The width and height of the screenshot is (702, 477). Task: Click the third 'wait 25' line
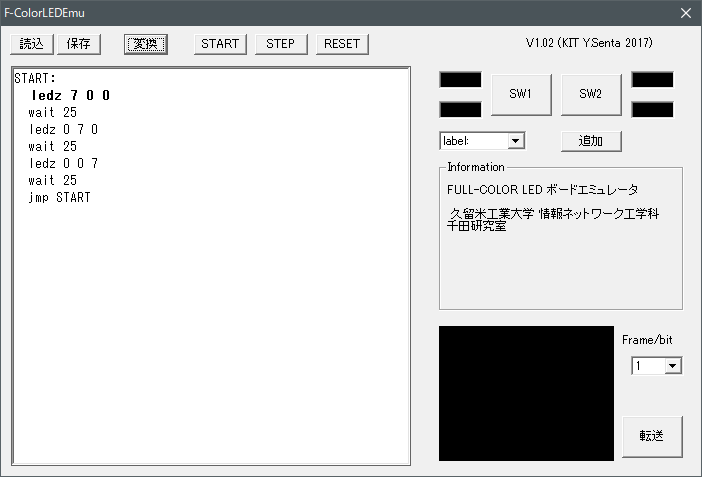tap(52, 180)
